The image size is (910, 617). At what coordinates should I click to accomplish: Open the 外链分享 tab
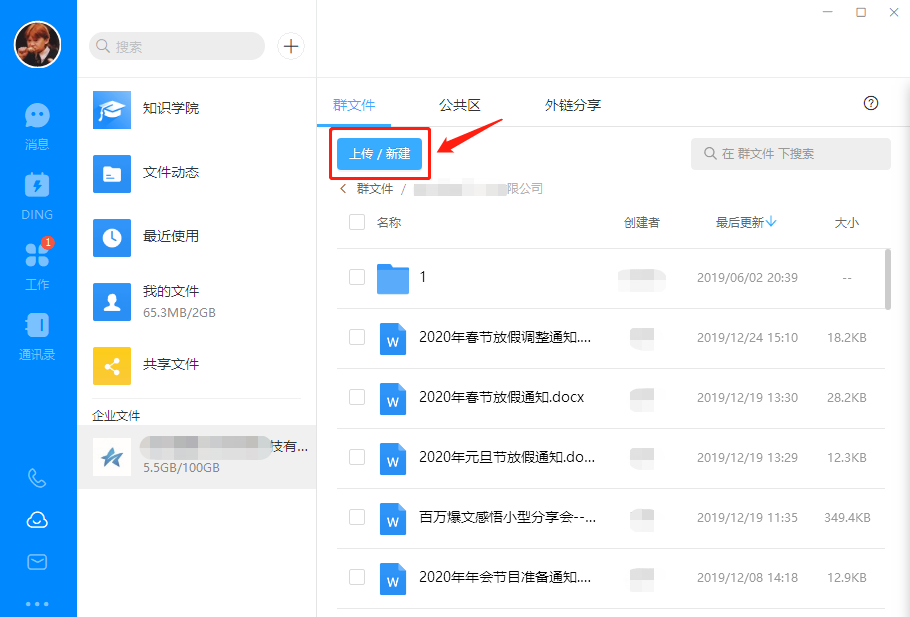click(x=573, y=103)
